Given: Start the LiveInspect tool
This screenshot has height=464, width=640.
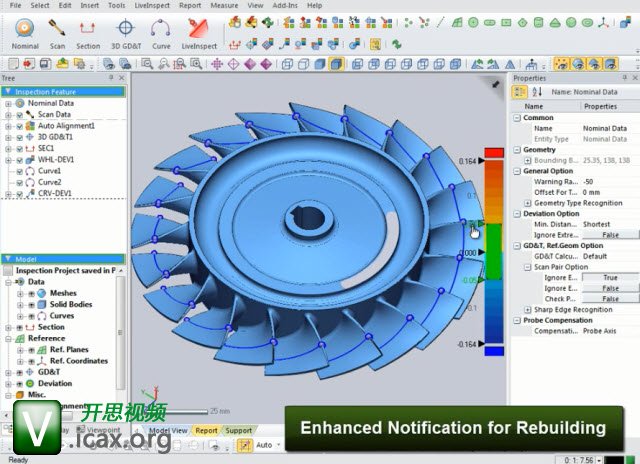Looking at the screenshot, I should [x=201, y=31].
